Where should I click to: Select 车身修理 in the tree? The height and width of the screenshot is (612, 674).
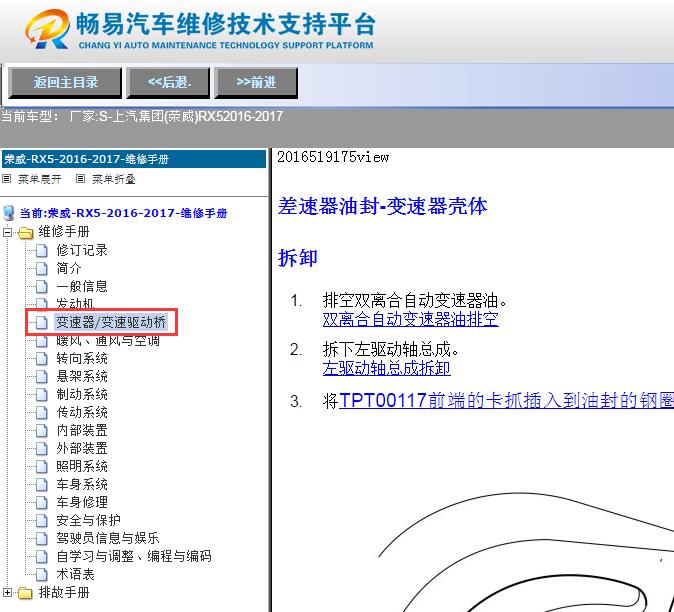click(x=82, y=502)
